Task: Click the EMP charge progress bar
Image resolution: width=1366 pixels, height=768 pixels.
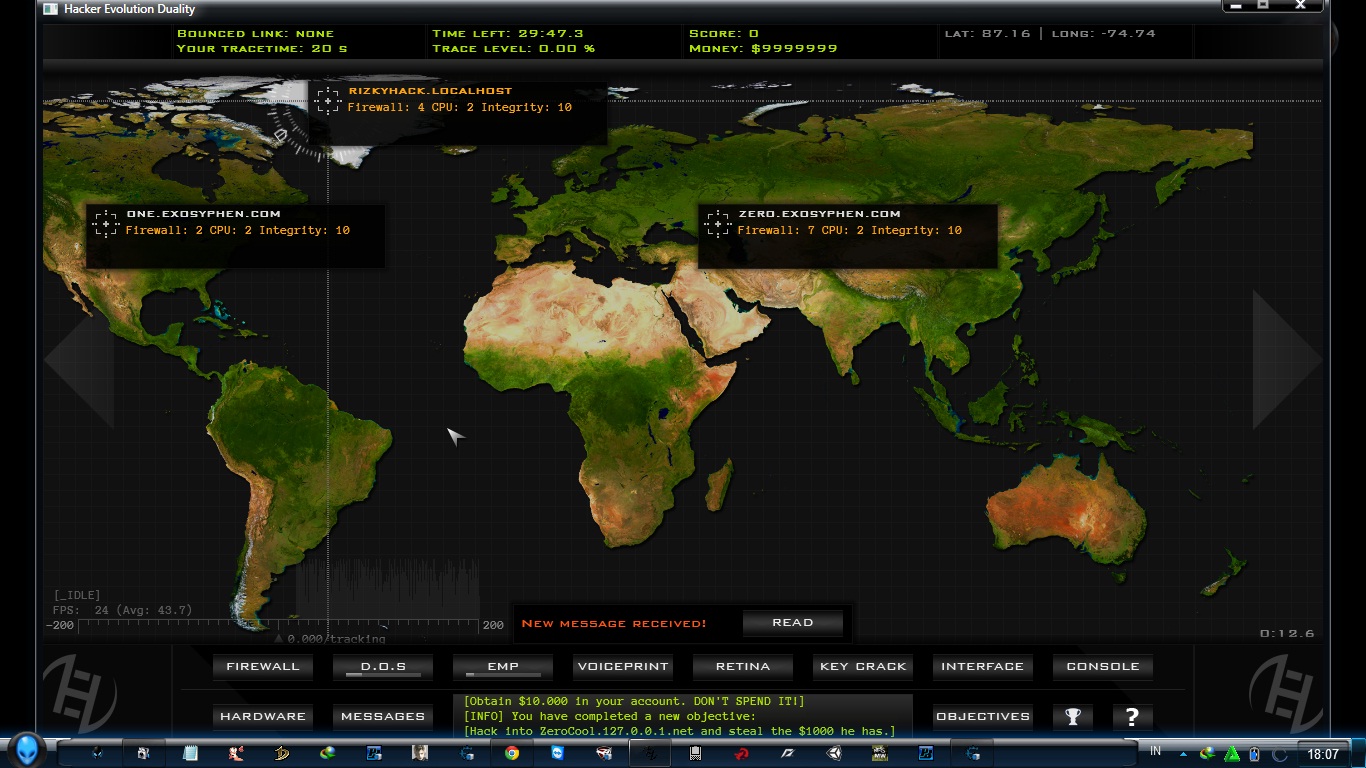Action: click(503, 675)
